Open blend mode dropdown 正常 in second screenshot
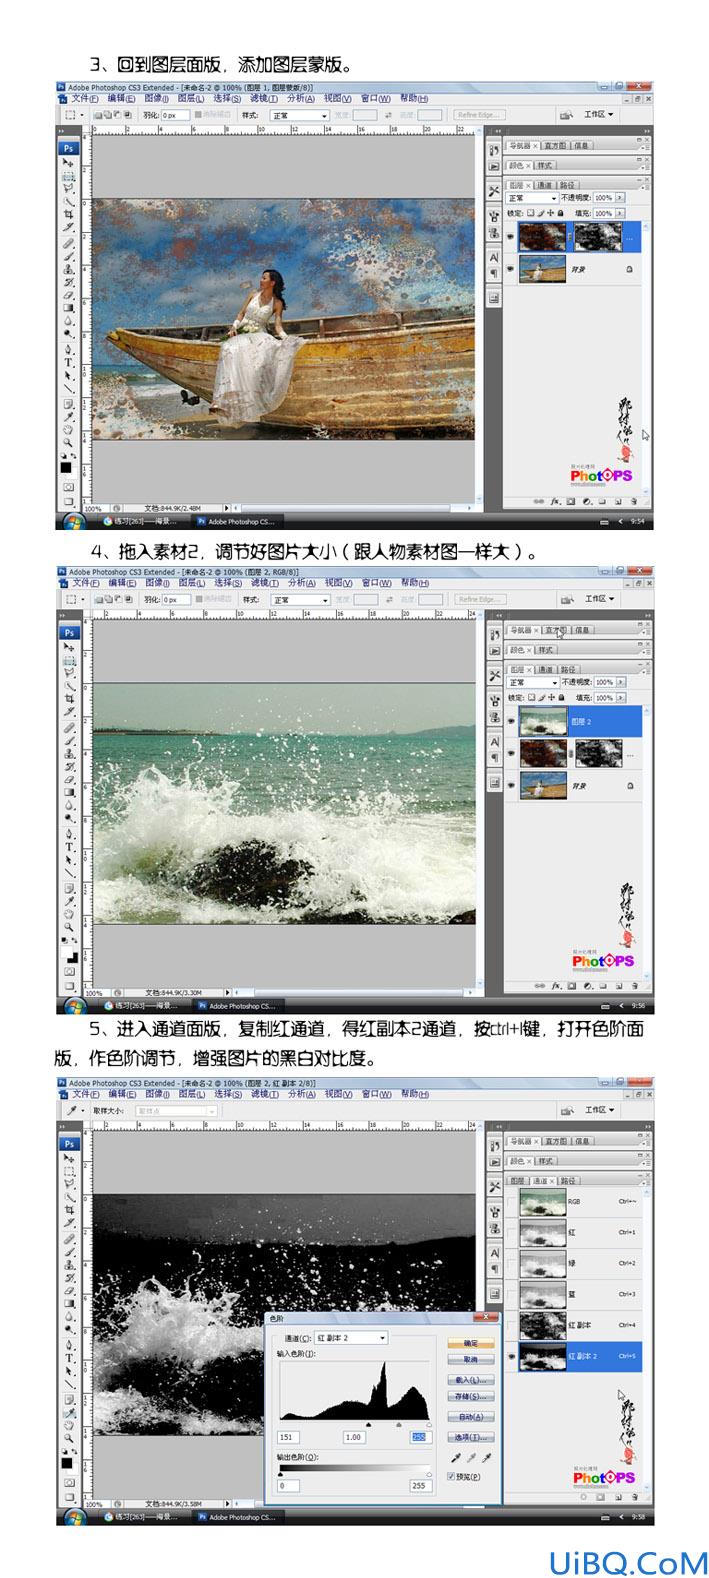 pyautogui.click(x=532, y=682)
